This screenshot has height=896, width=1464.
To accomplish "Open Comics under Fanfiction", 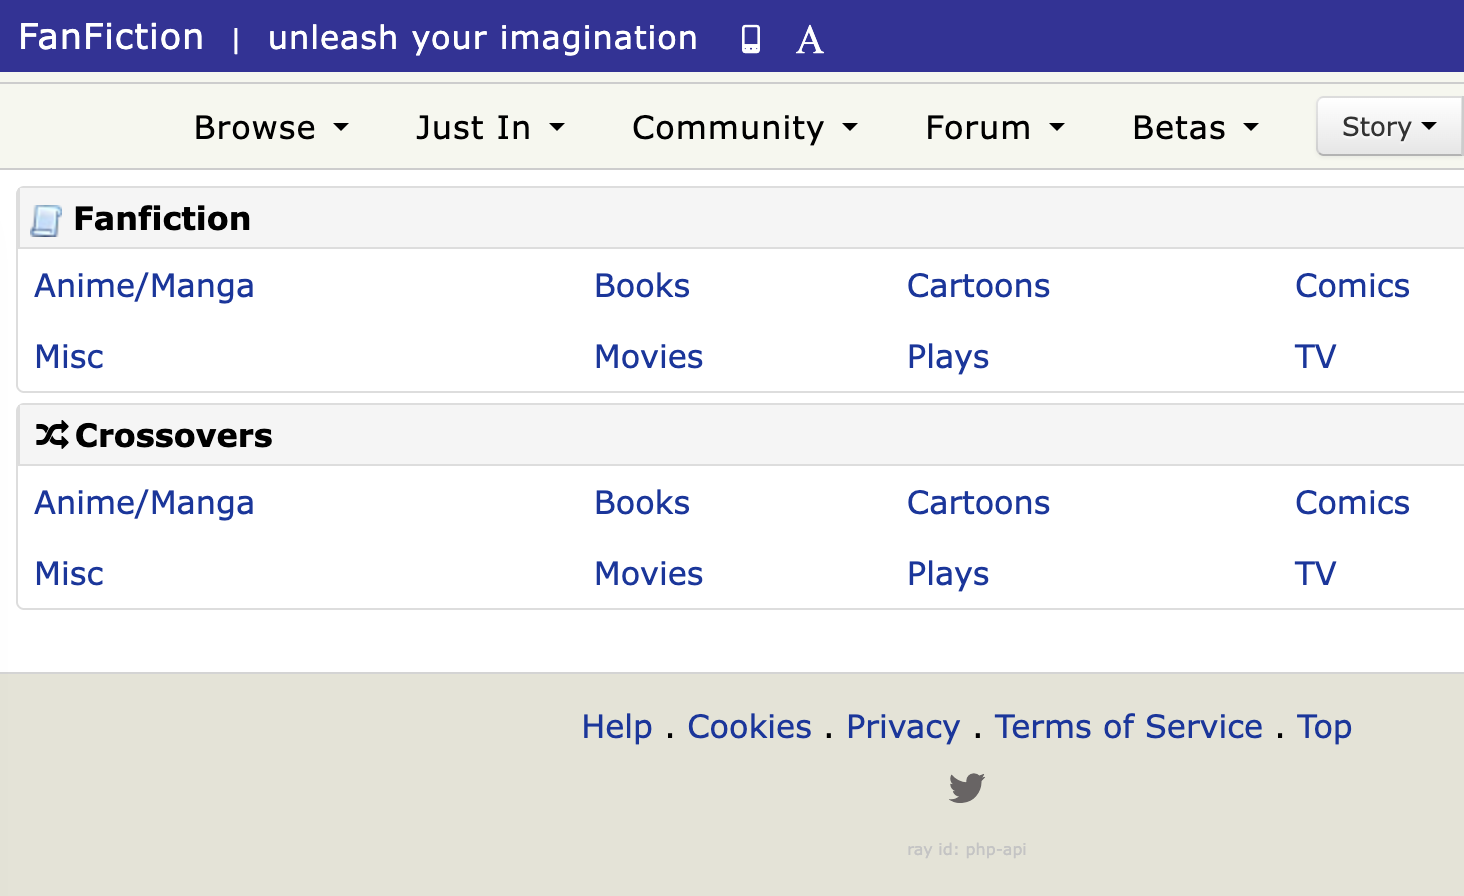I will [x=1352, y=286].
